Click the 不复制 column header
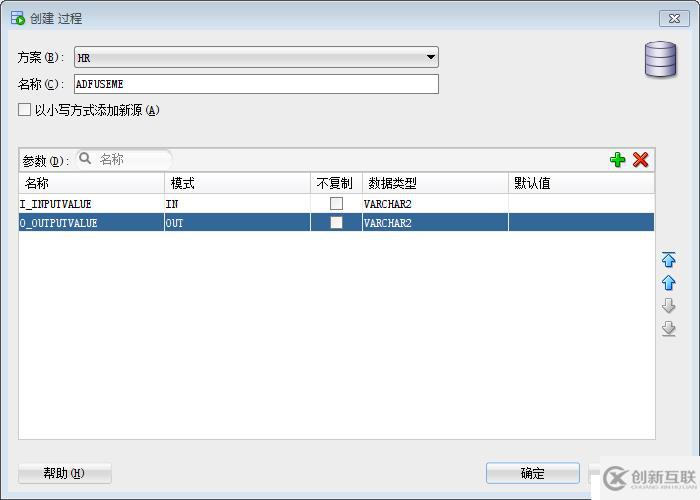This screenshot has height=500, width=700. (336, 183)
